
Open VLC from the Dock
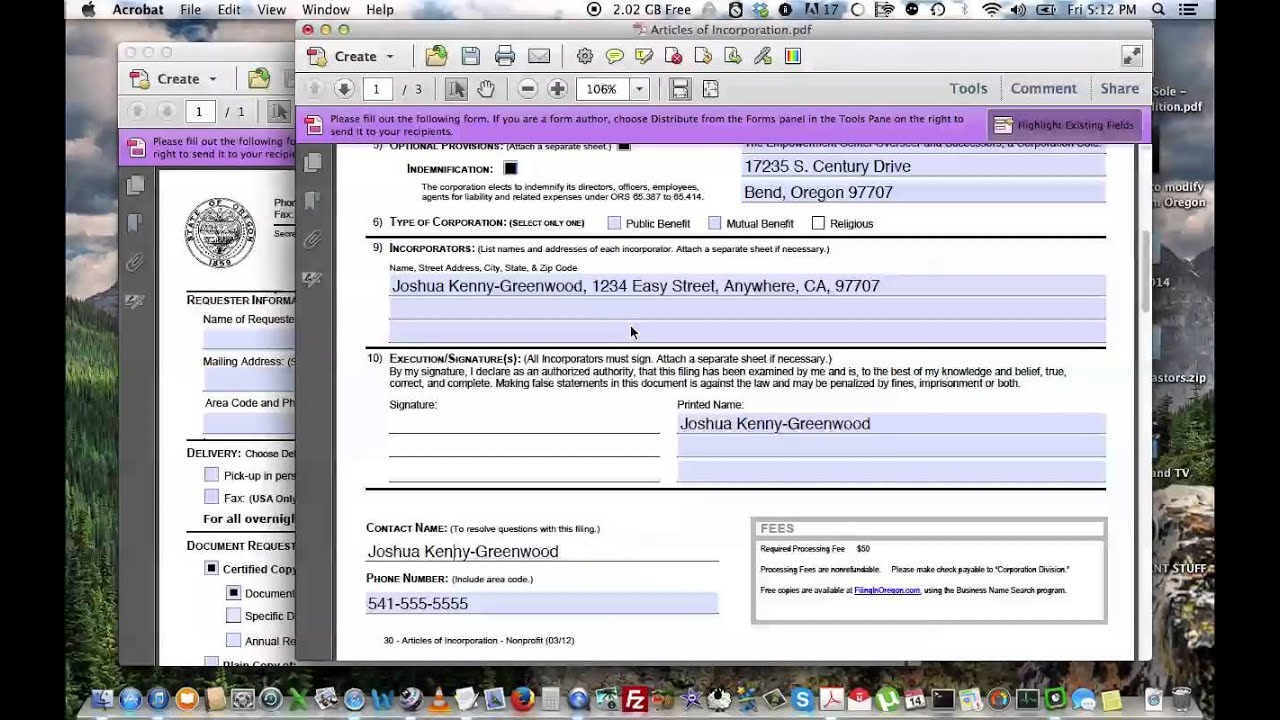tap(439, 699)
